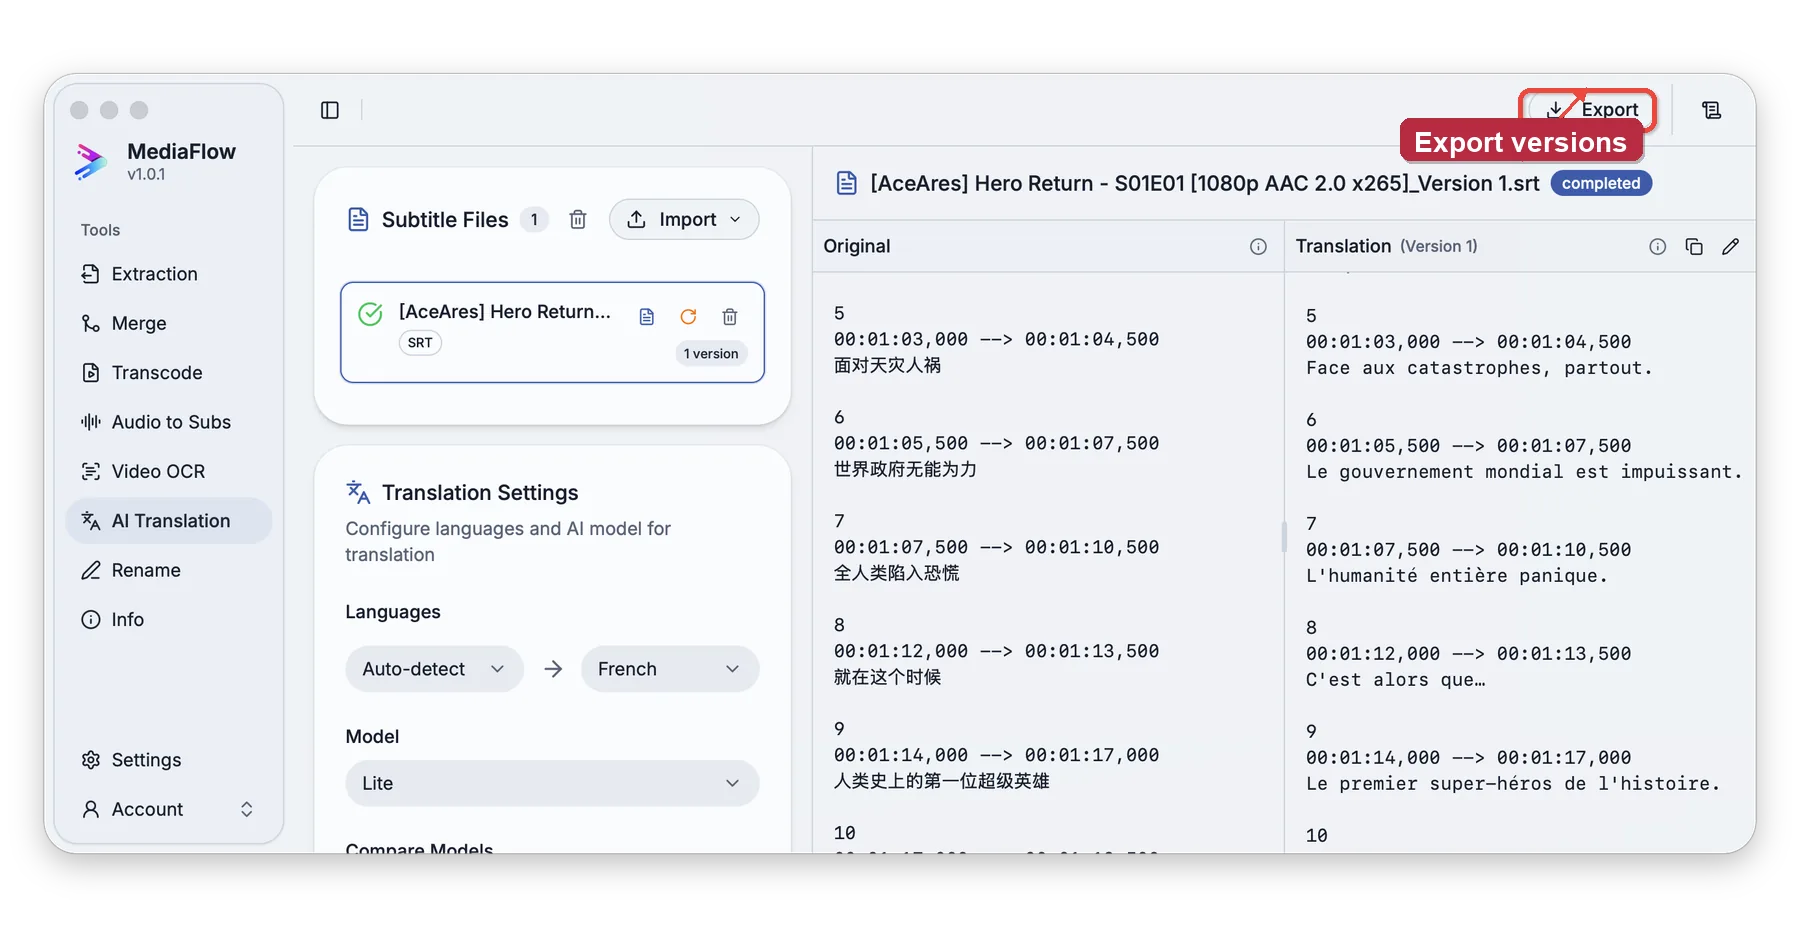1800x949 pixels.
Task: Click the completed status badge
Action: tap(1601, 183)
